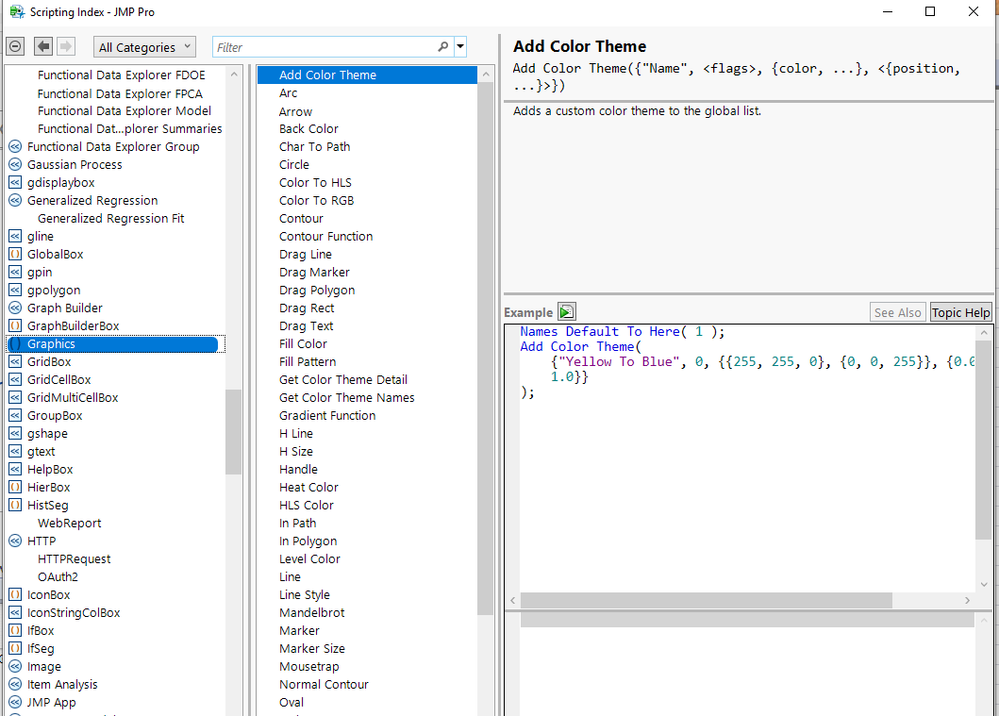Click the icon beside JMP App
The width and height of the screenshot is (999, 716).
[15, 702]
